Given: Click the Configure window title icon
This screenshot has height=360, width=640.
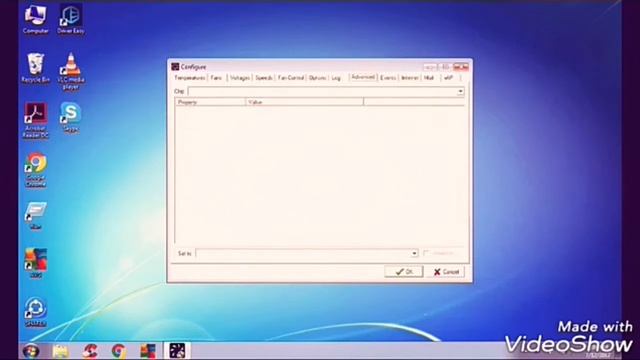Looking at the screenshot, I should click(x=175, y=67).
